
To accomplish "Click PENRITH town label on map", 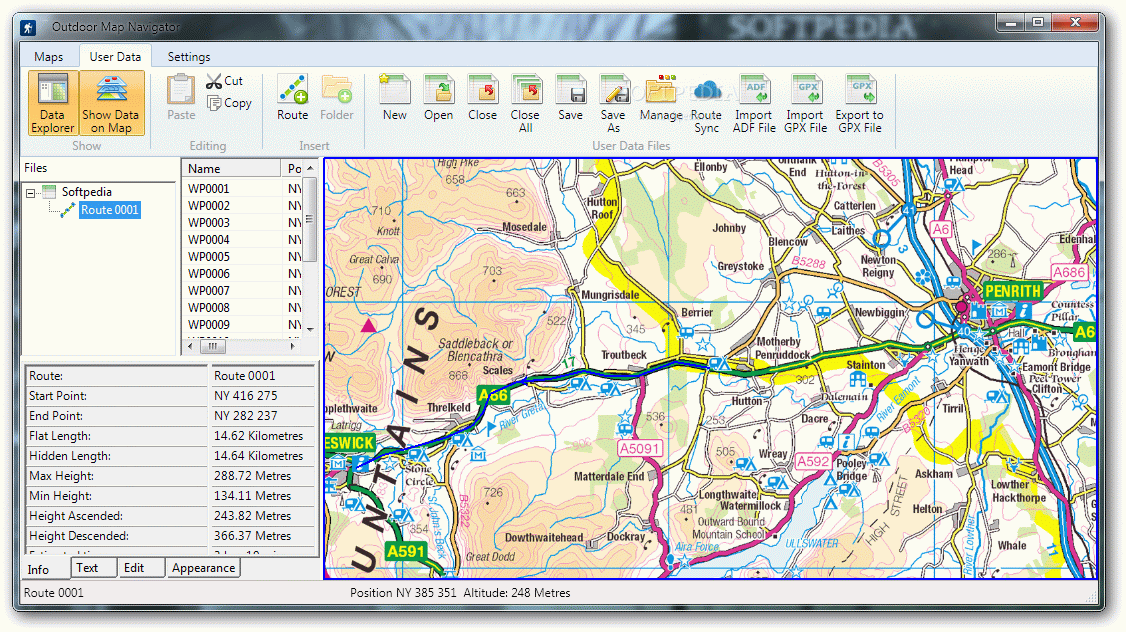I will point(1013,291).
